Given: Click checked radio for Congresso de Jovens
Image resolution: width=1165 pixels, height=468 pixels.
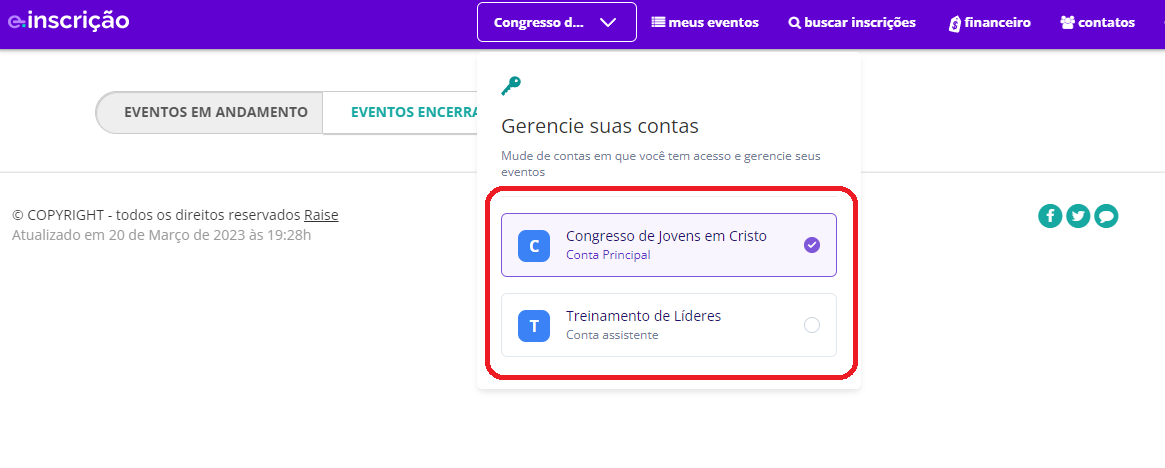Looking at the screenshot, I should [x=812, y=245].
